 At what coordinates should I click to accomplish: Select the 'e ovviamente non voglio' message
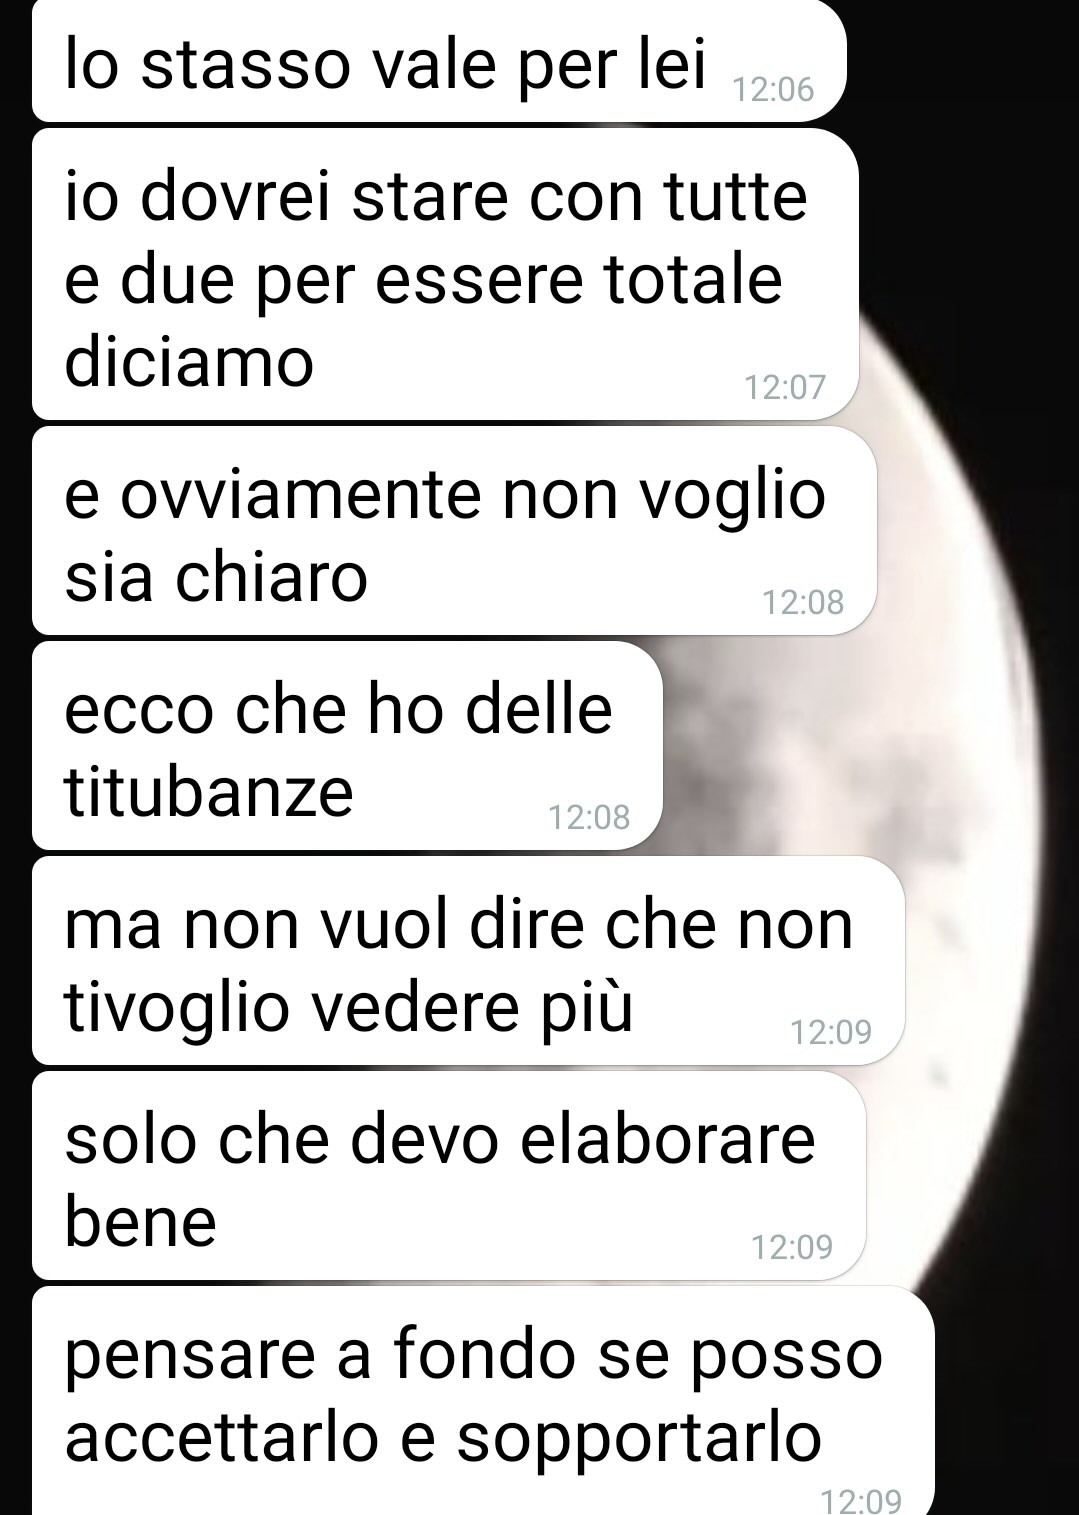click(454, 531)
